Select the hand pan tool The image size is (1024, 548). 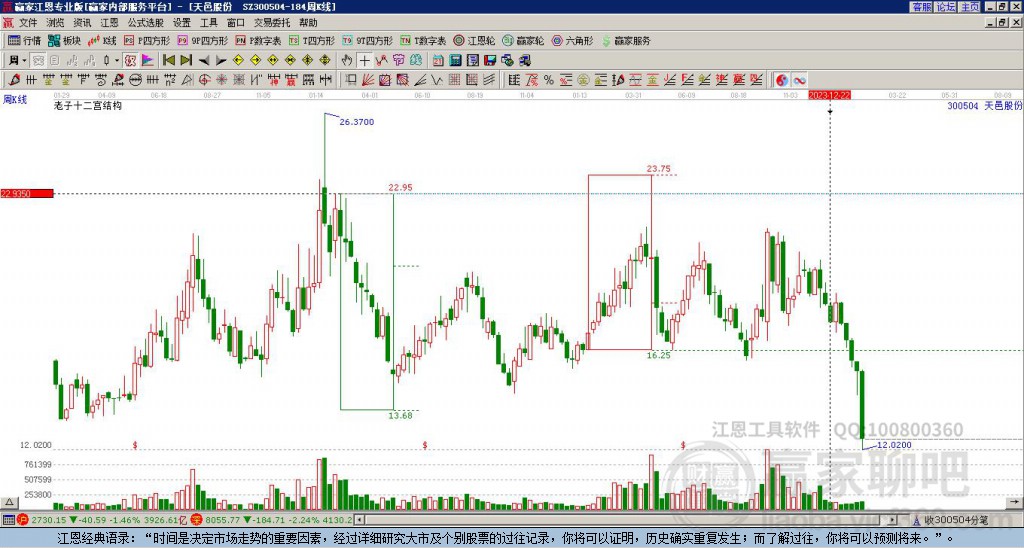[x=347, y=61]
